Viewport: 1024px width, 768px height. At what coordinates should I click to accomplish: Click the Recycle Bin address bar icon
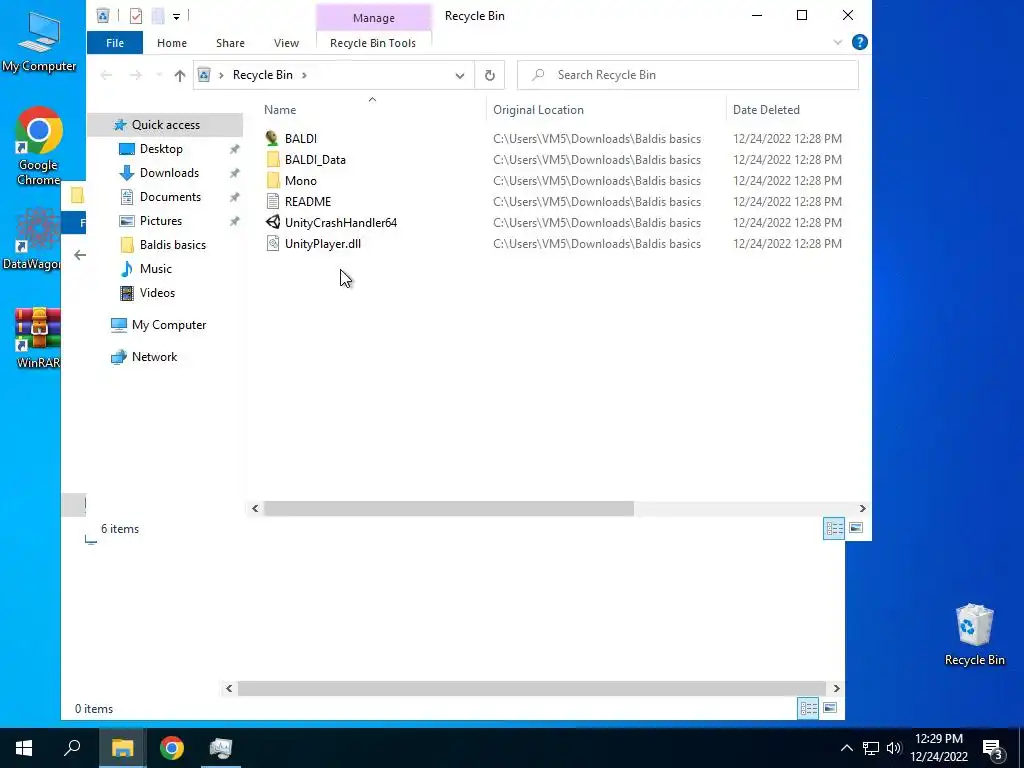tap(204, 75)
